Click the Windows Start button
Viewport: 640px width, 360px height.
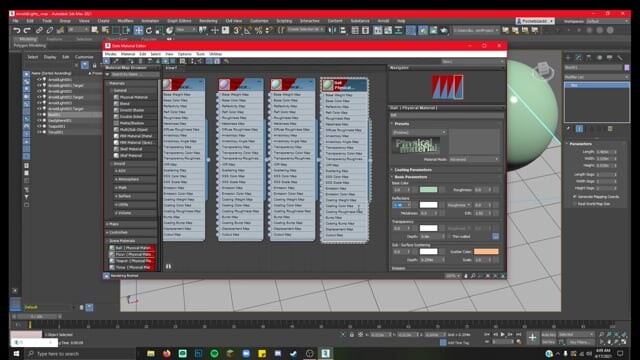(16, 353)
